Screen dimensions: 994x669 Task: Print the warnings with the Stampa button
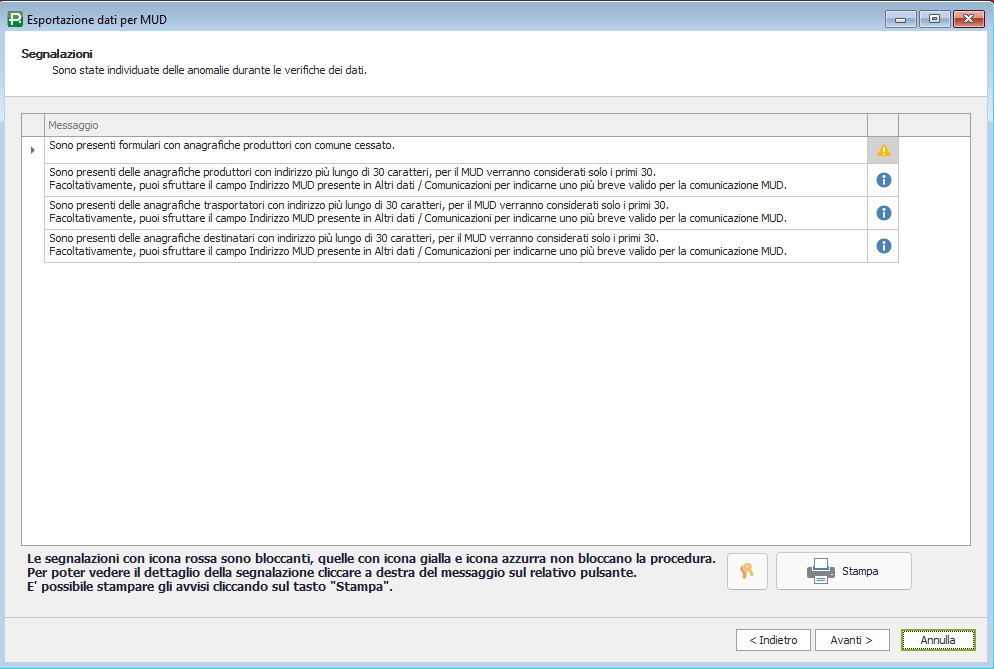coord(843,571)
